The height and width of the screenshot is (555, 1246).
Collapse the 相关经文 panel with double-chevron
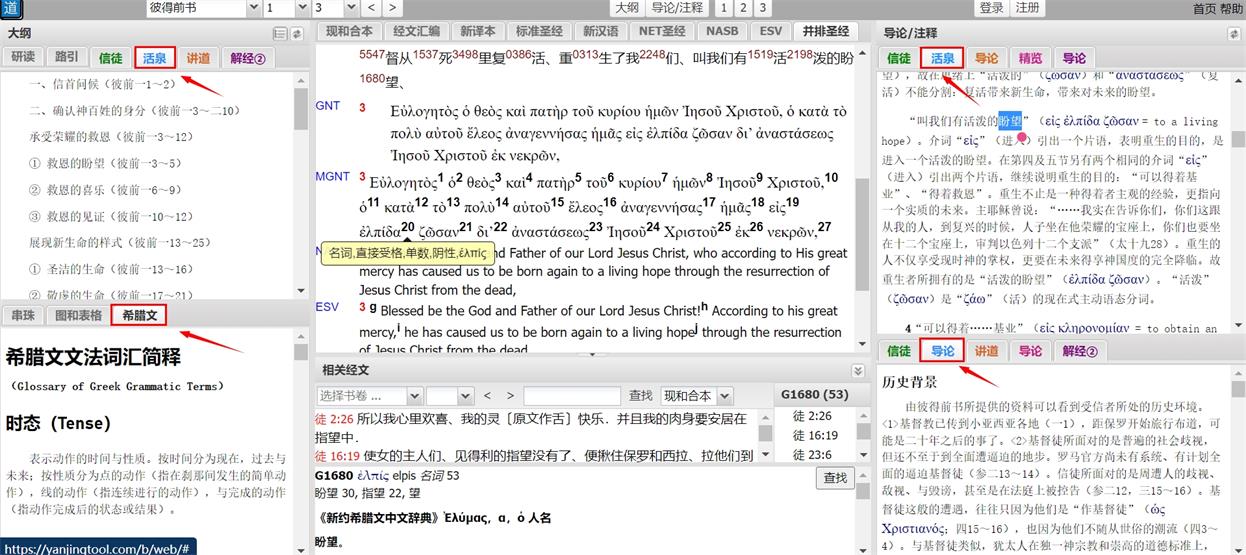[856, 370]
